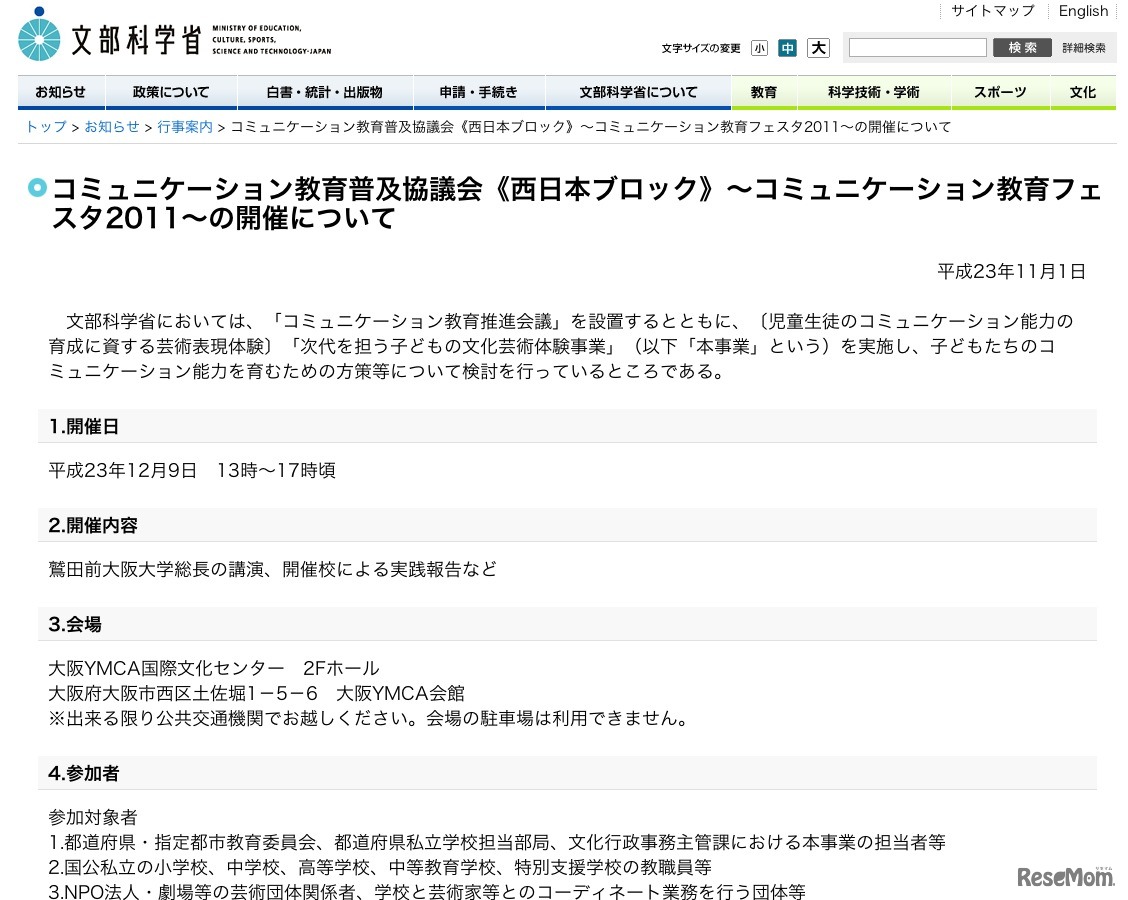Open the 詳細検索 advanced search
The image size is (1128, 900).
point(1084,47)
